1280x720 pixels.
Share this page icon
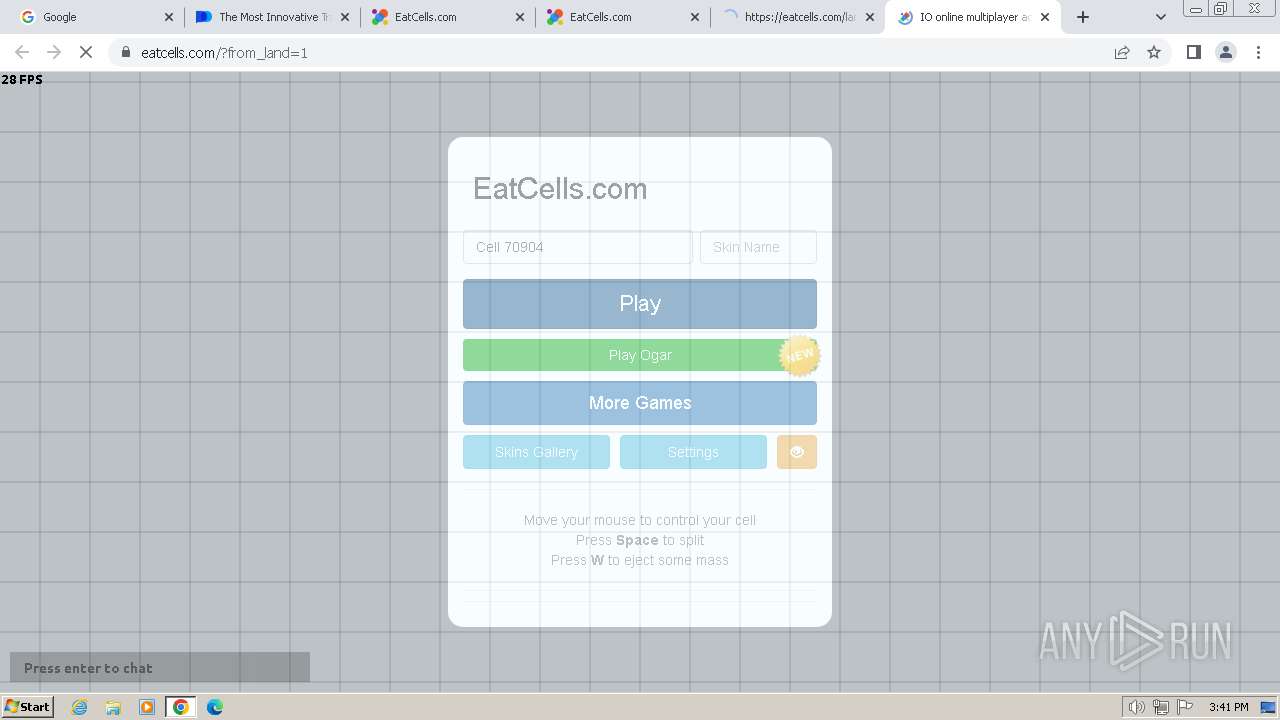[1122, 52]
